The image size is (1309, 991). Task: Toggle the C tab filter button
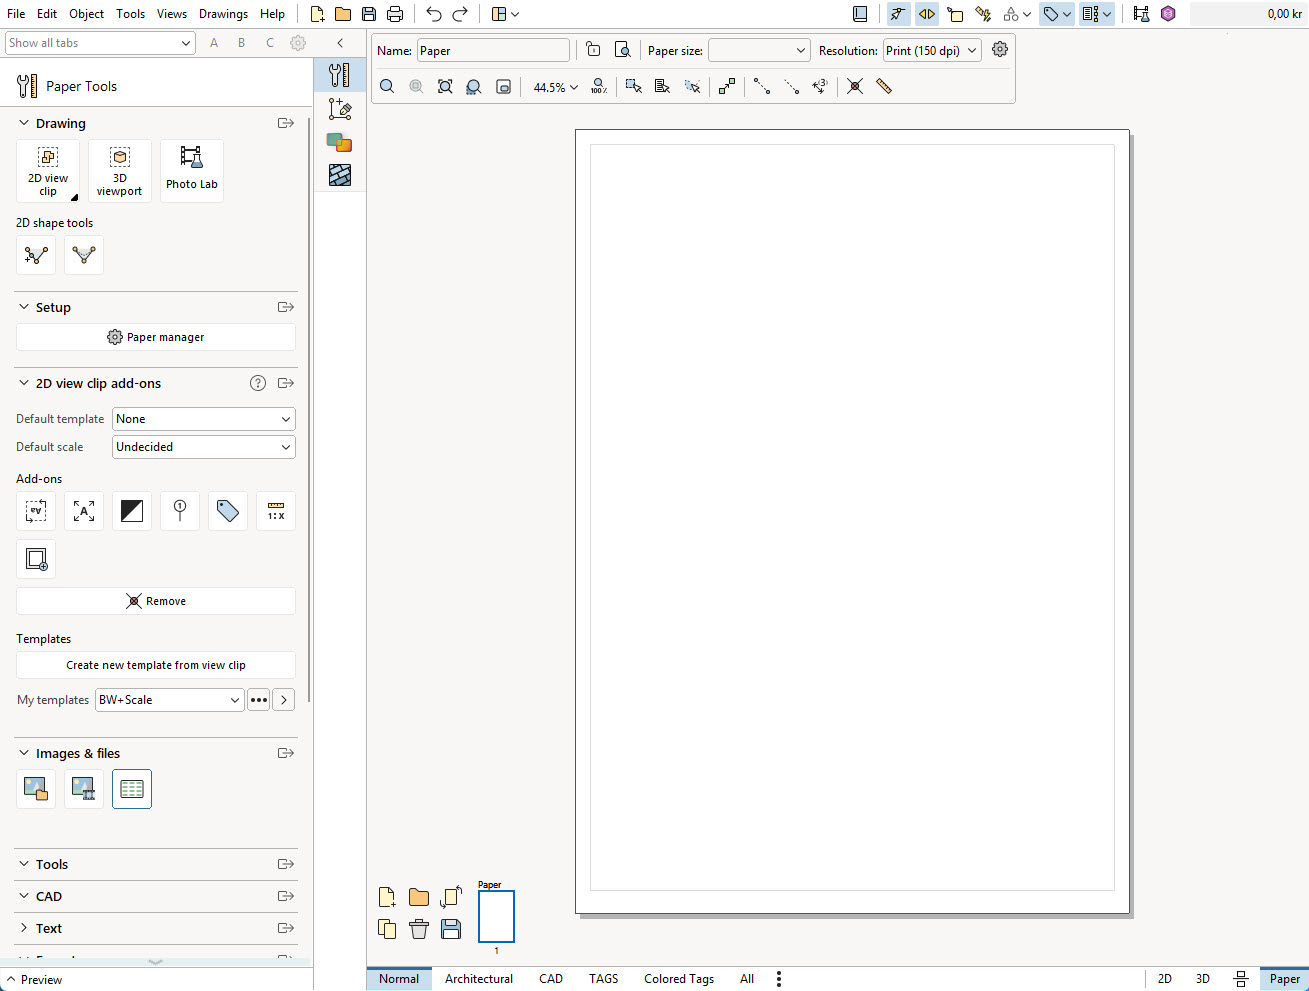point(270,43)
